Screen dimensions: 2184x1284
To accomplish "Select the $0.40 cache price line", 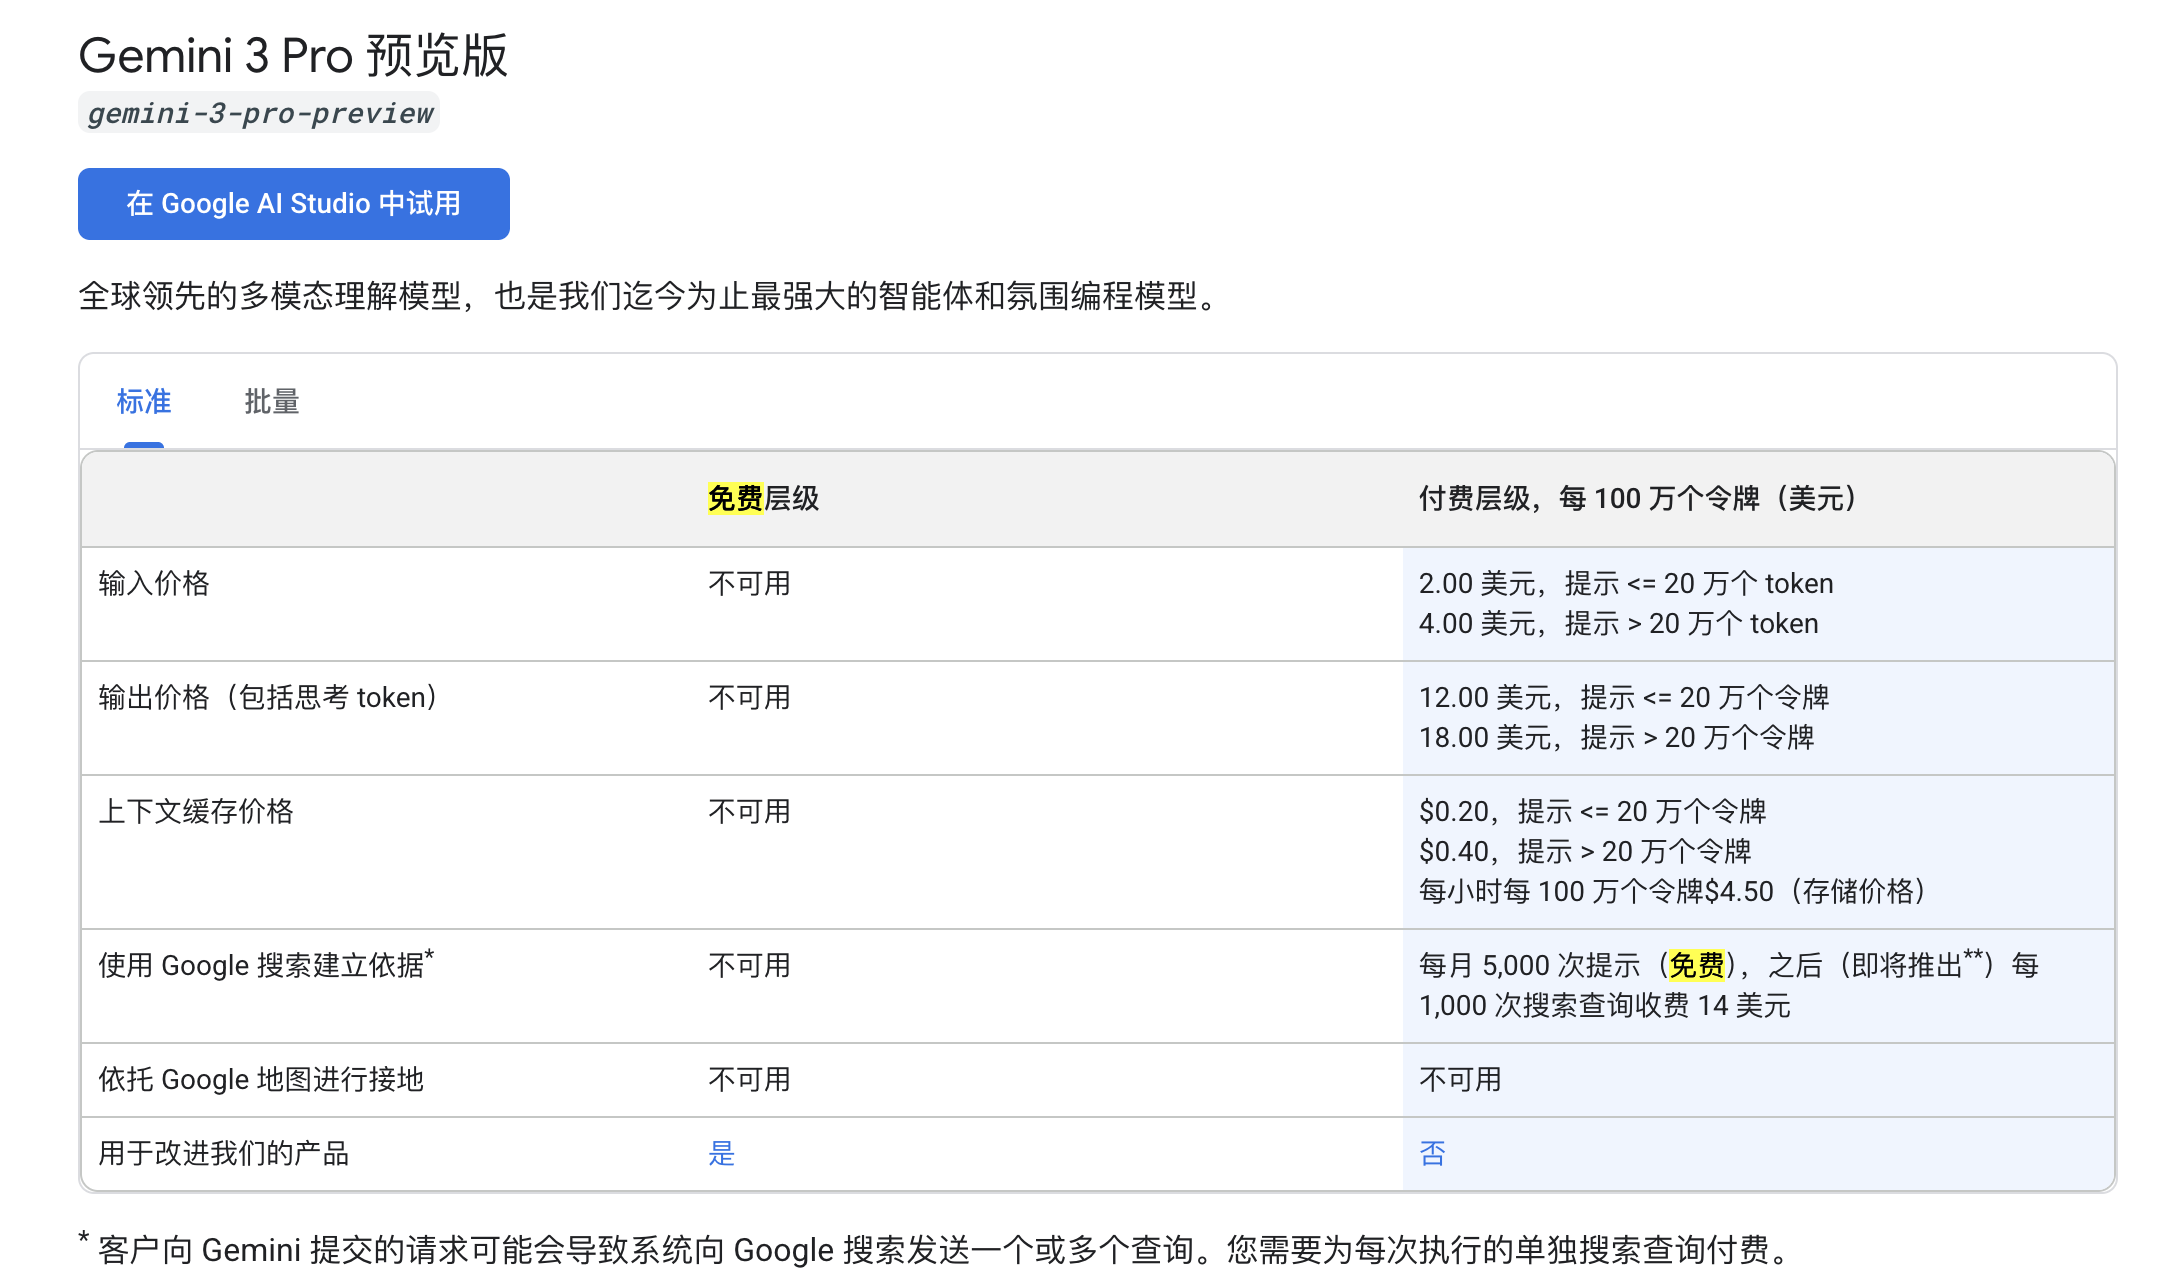I will (x=1586, y=851).
